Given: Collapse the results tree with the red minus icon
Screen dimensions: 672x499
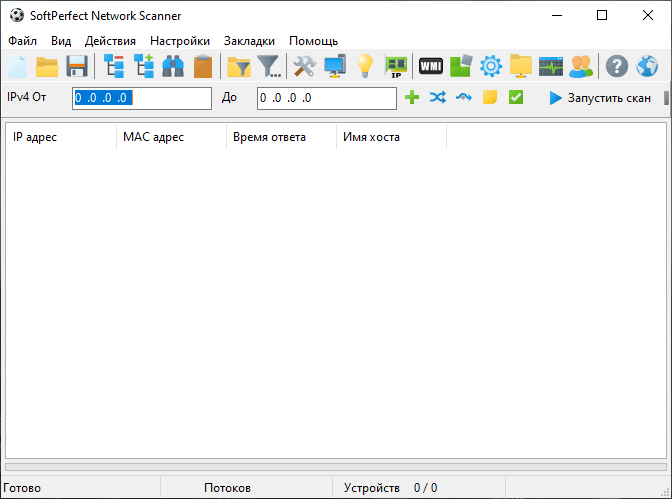Looking at the screenshot, I should 114,66.
